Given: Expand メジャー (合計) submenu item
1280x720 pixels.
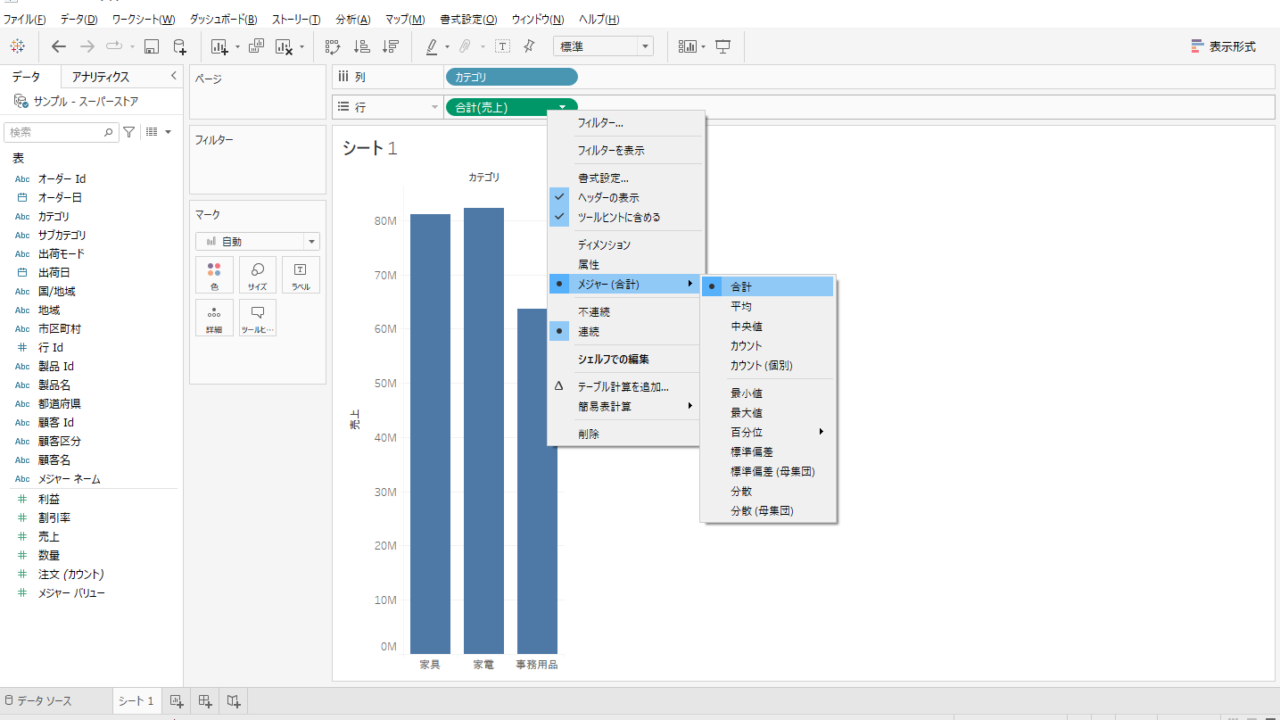Looking at the screenshot, I should point(626,284).
